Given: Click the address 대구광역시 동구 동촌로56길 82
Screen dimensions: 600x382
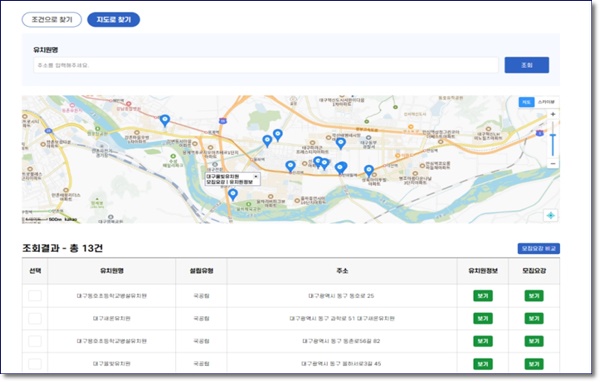Looking at the screenshot, I should pyautogui.click(x=341, y=341).
